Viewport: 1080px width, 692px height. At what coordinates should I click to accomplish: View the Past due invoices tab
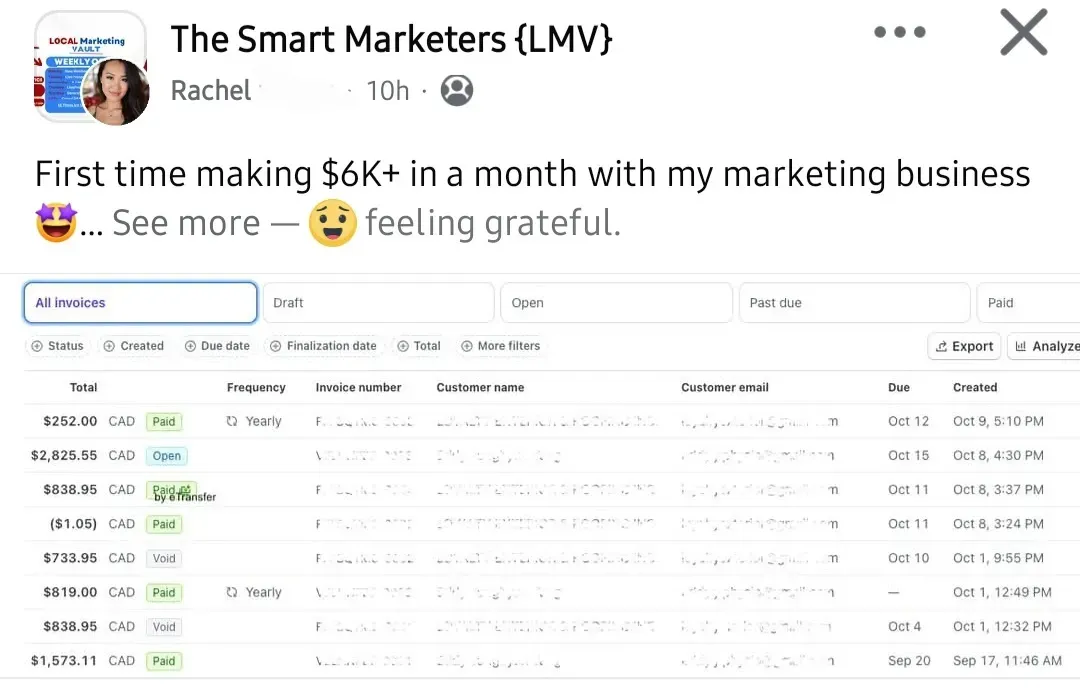coord(854,303)
